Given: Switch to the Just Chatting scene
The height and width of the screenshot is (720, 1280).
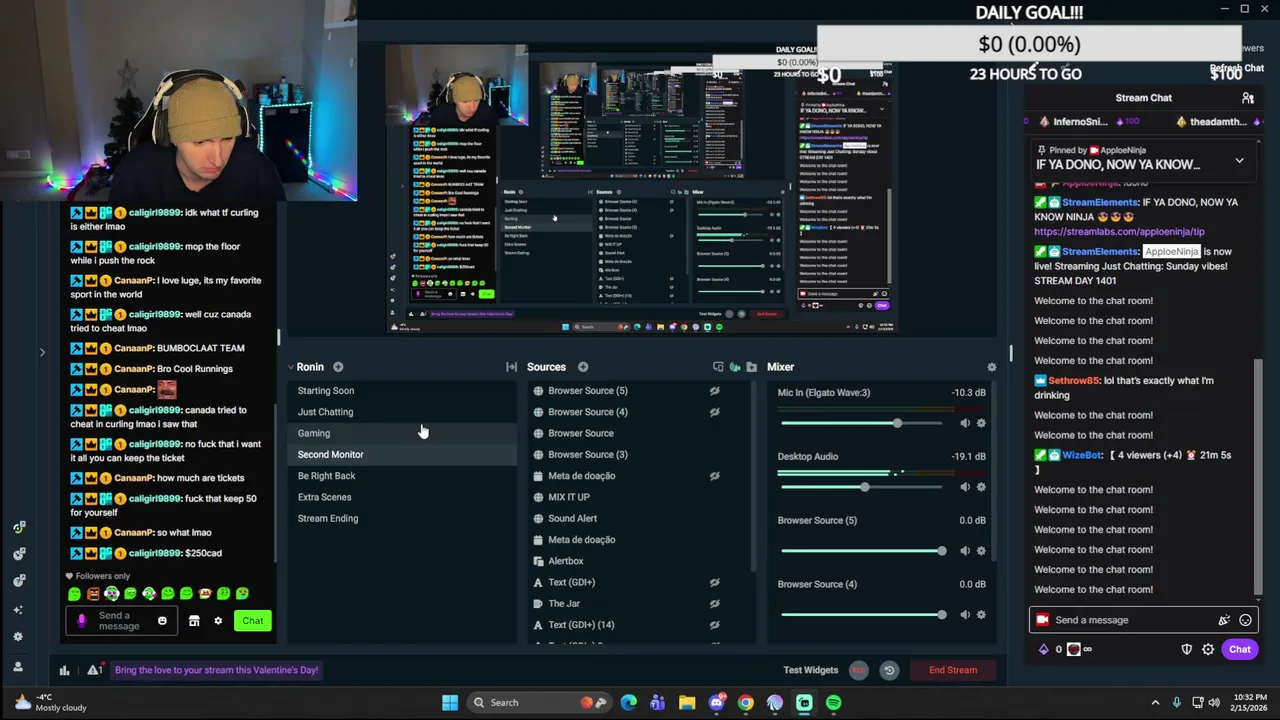Looking at the screenshot, I should (325, 412).
